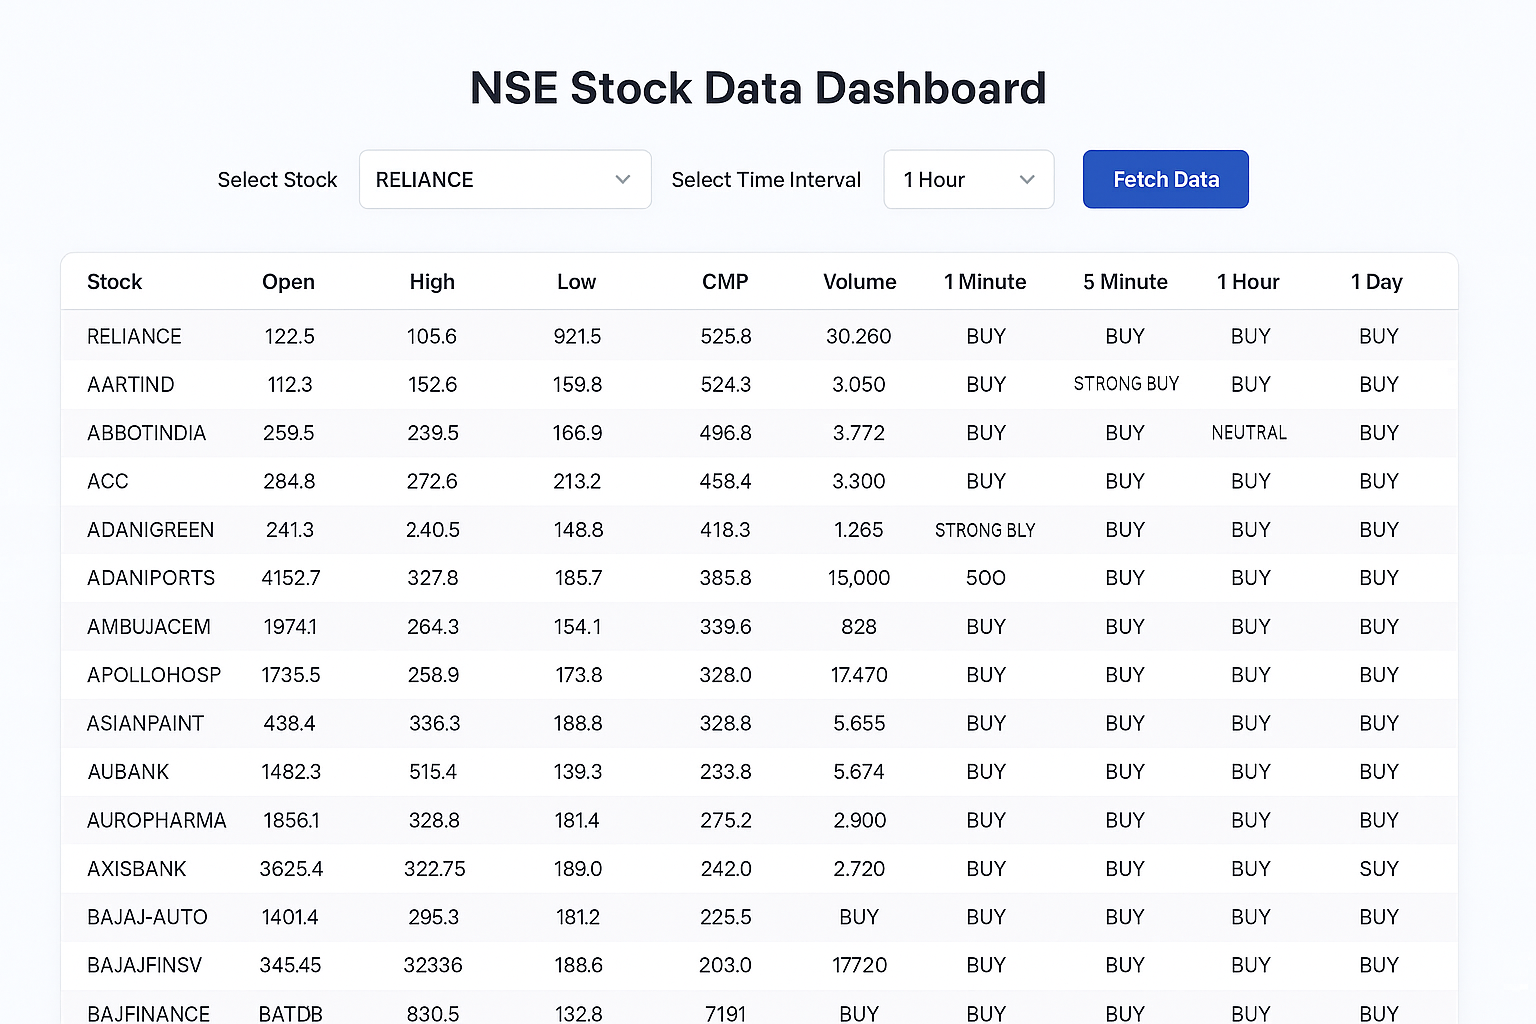Image resolution: width=1536 pixels, height=1024 pixels.
Task: Click AXISBANK high value 322.75
Action: pyautogui.click(x=435, y=869)
